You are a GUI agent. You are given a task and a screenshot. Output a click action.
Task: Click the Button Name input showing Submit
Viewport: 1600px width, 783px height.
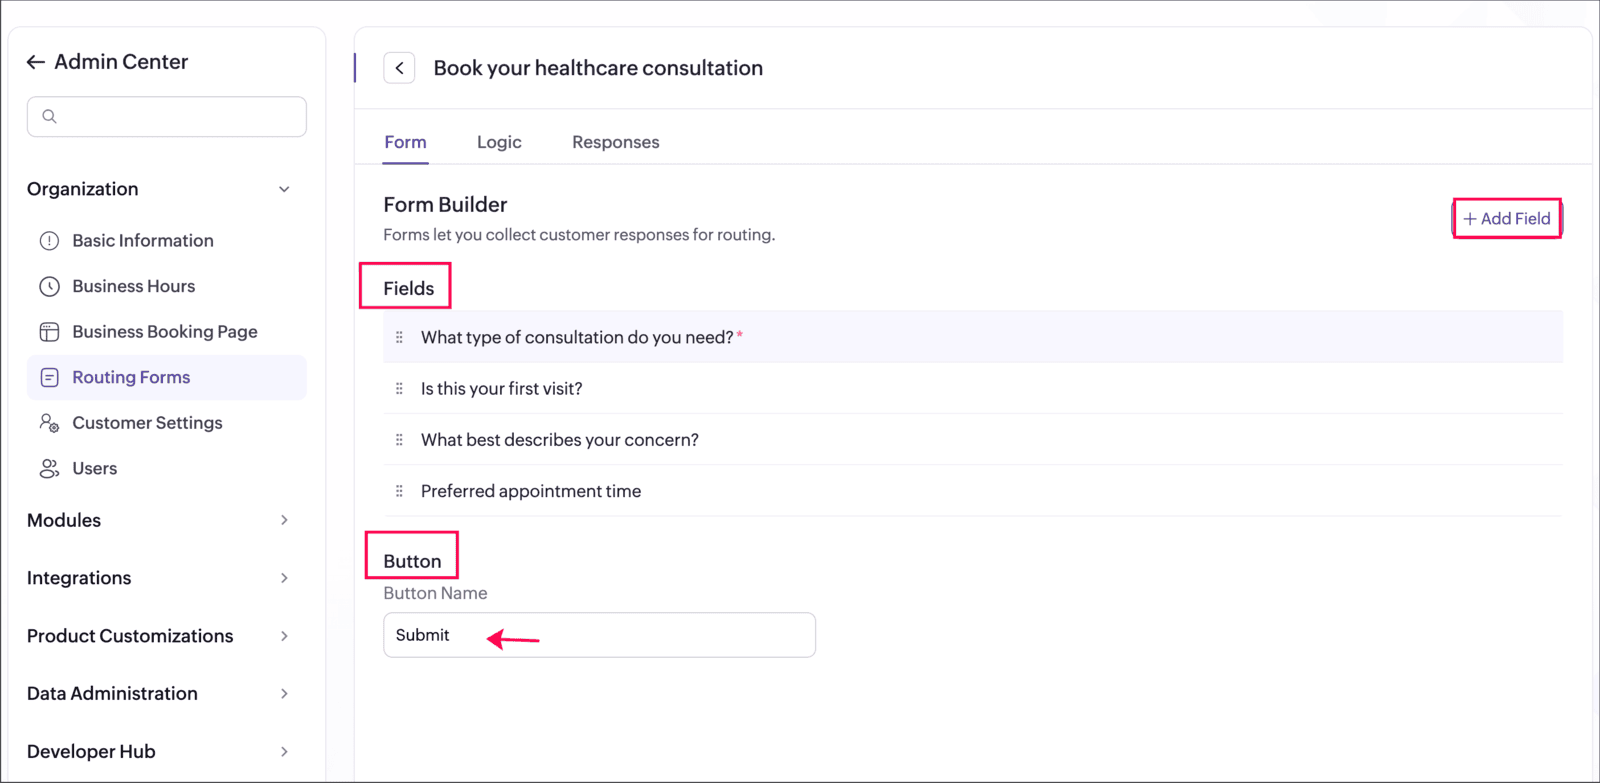point(600,635)
